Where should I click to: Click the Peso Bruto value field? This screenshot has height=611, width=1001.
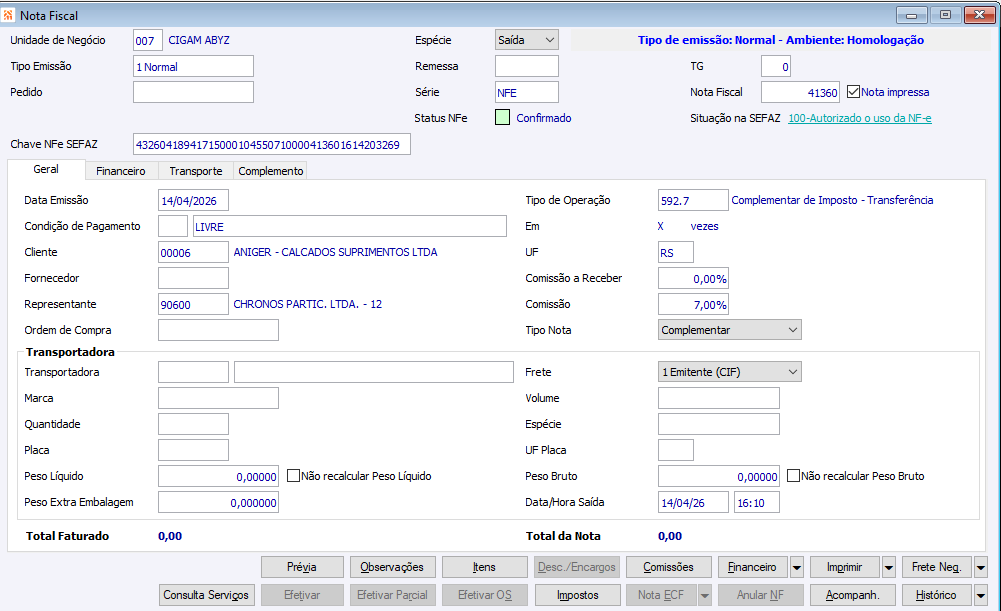(x=719, y=476)
